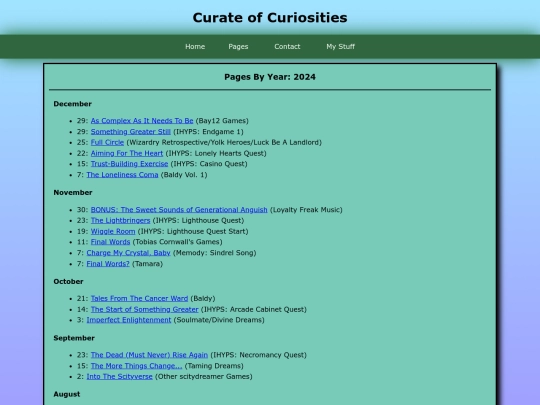Open BONUS: The Sweet Sounds of Generational Anguish
The height and width of the screenshot is (405, 540).
(179, 210)
